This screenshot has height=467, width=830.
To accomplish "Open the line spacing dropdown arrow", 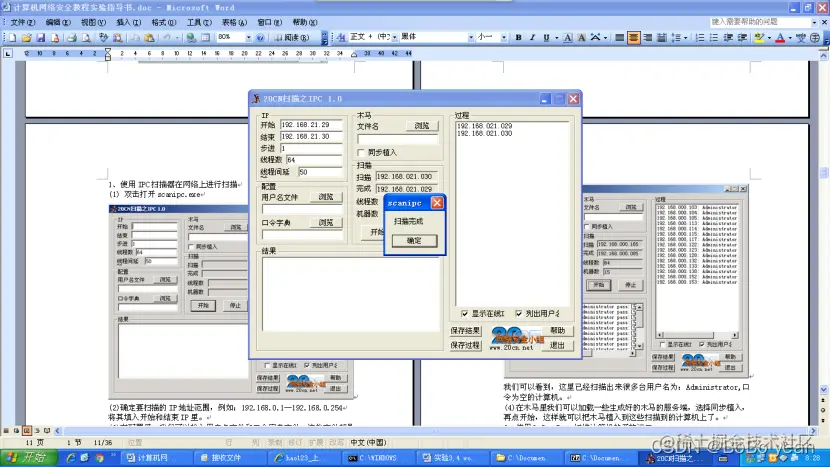I will click(685, 37).
